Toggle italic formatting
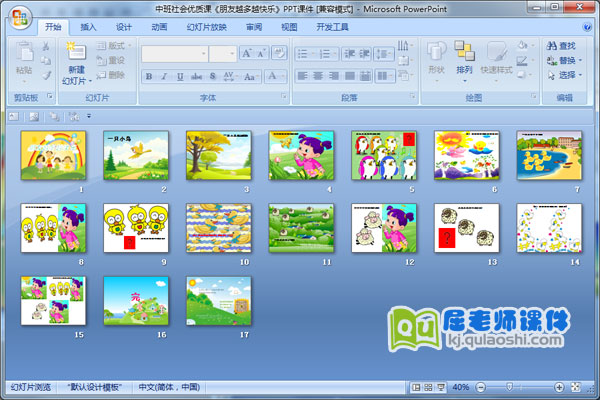 click(x=165, y=77)
